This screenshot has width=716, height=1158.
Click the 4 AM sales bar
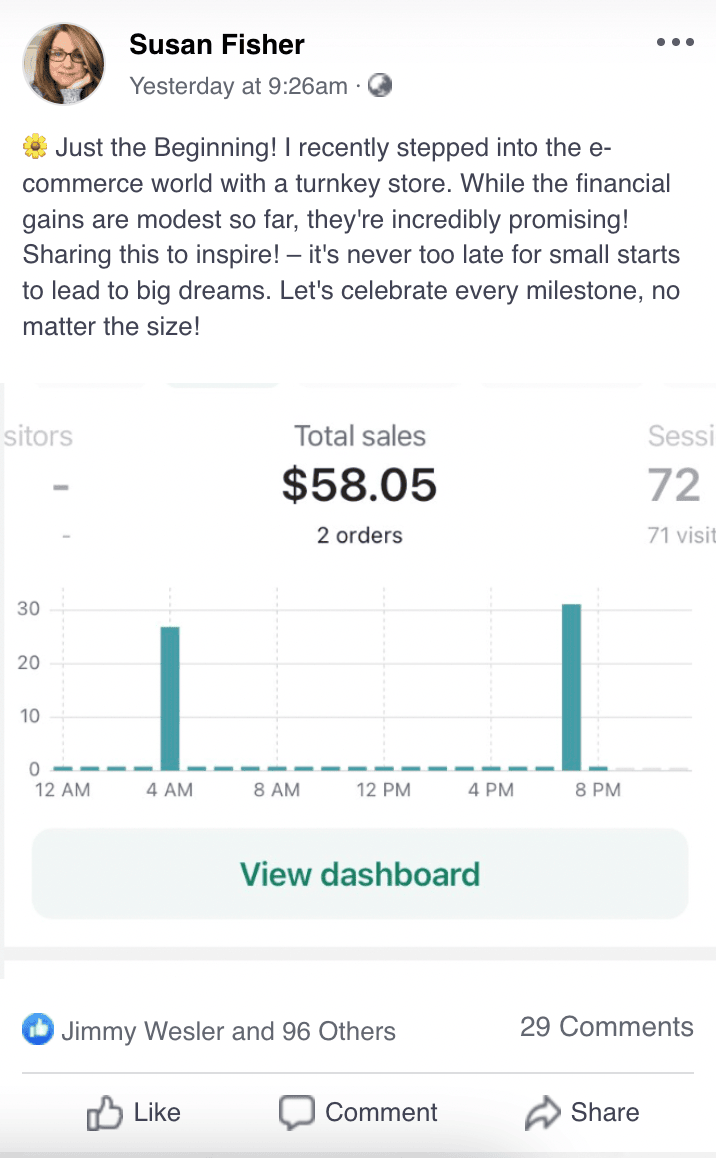[x=170, y=698]
